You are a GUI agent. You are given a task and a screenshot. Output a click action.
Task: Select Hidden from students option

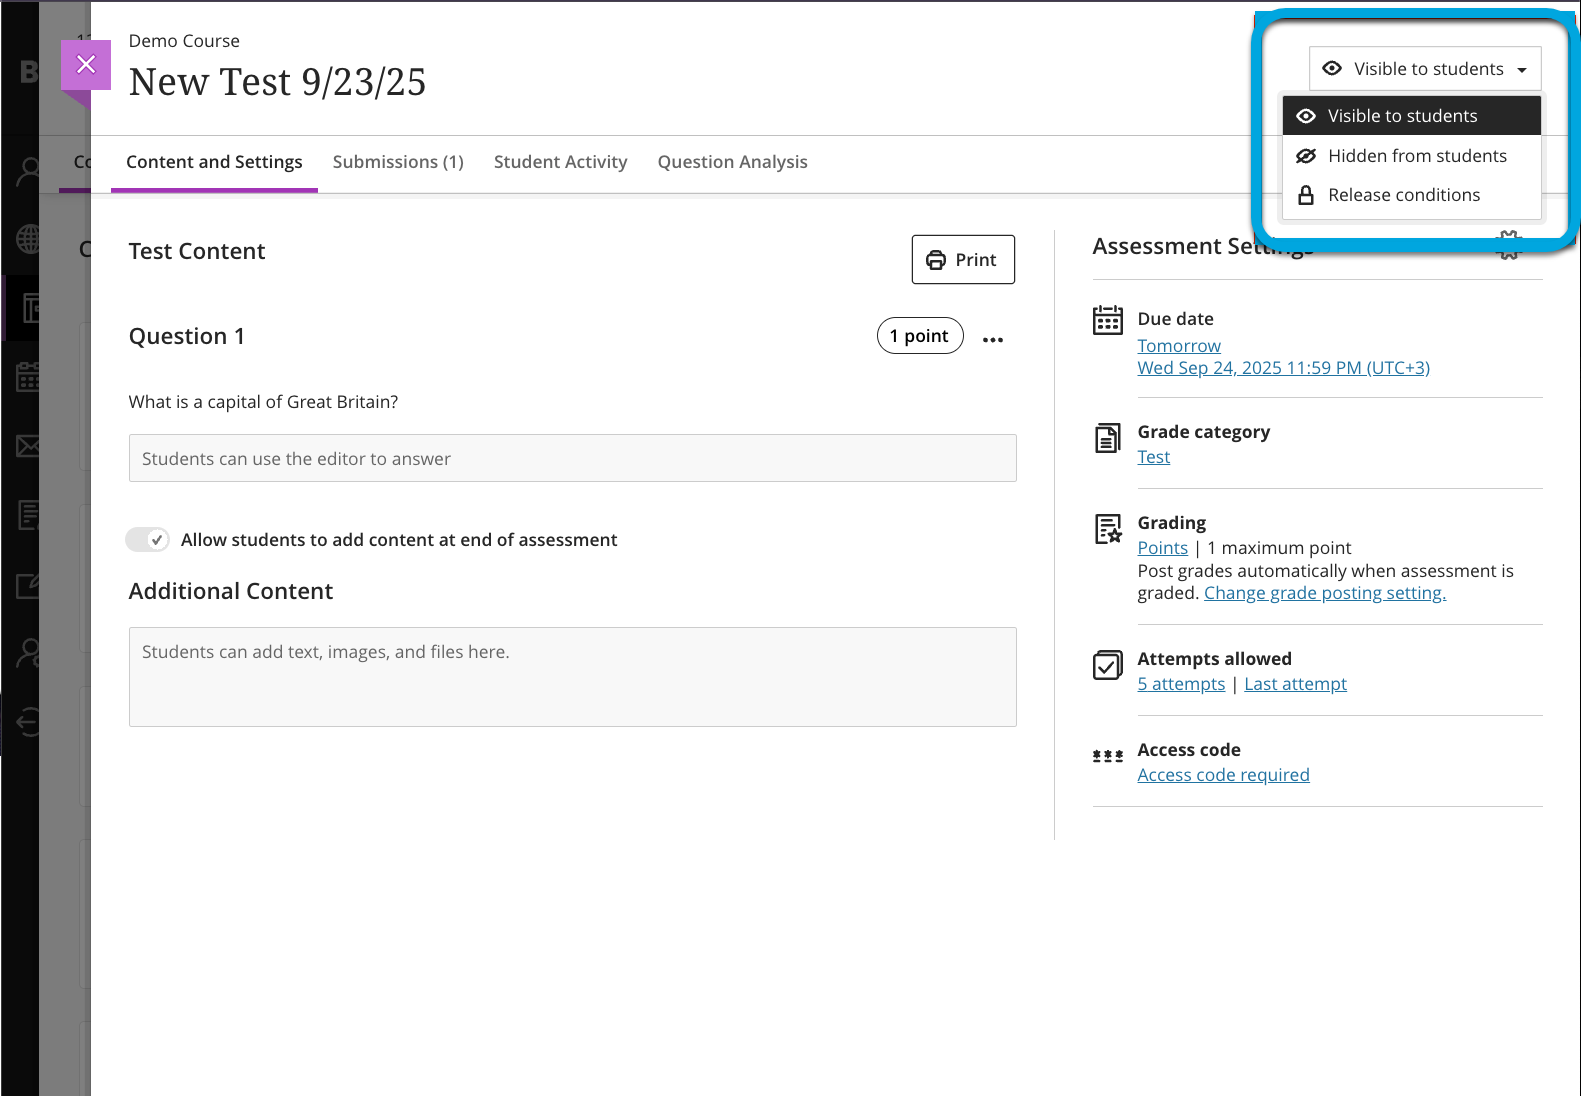tap(1416, 156)
